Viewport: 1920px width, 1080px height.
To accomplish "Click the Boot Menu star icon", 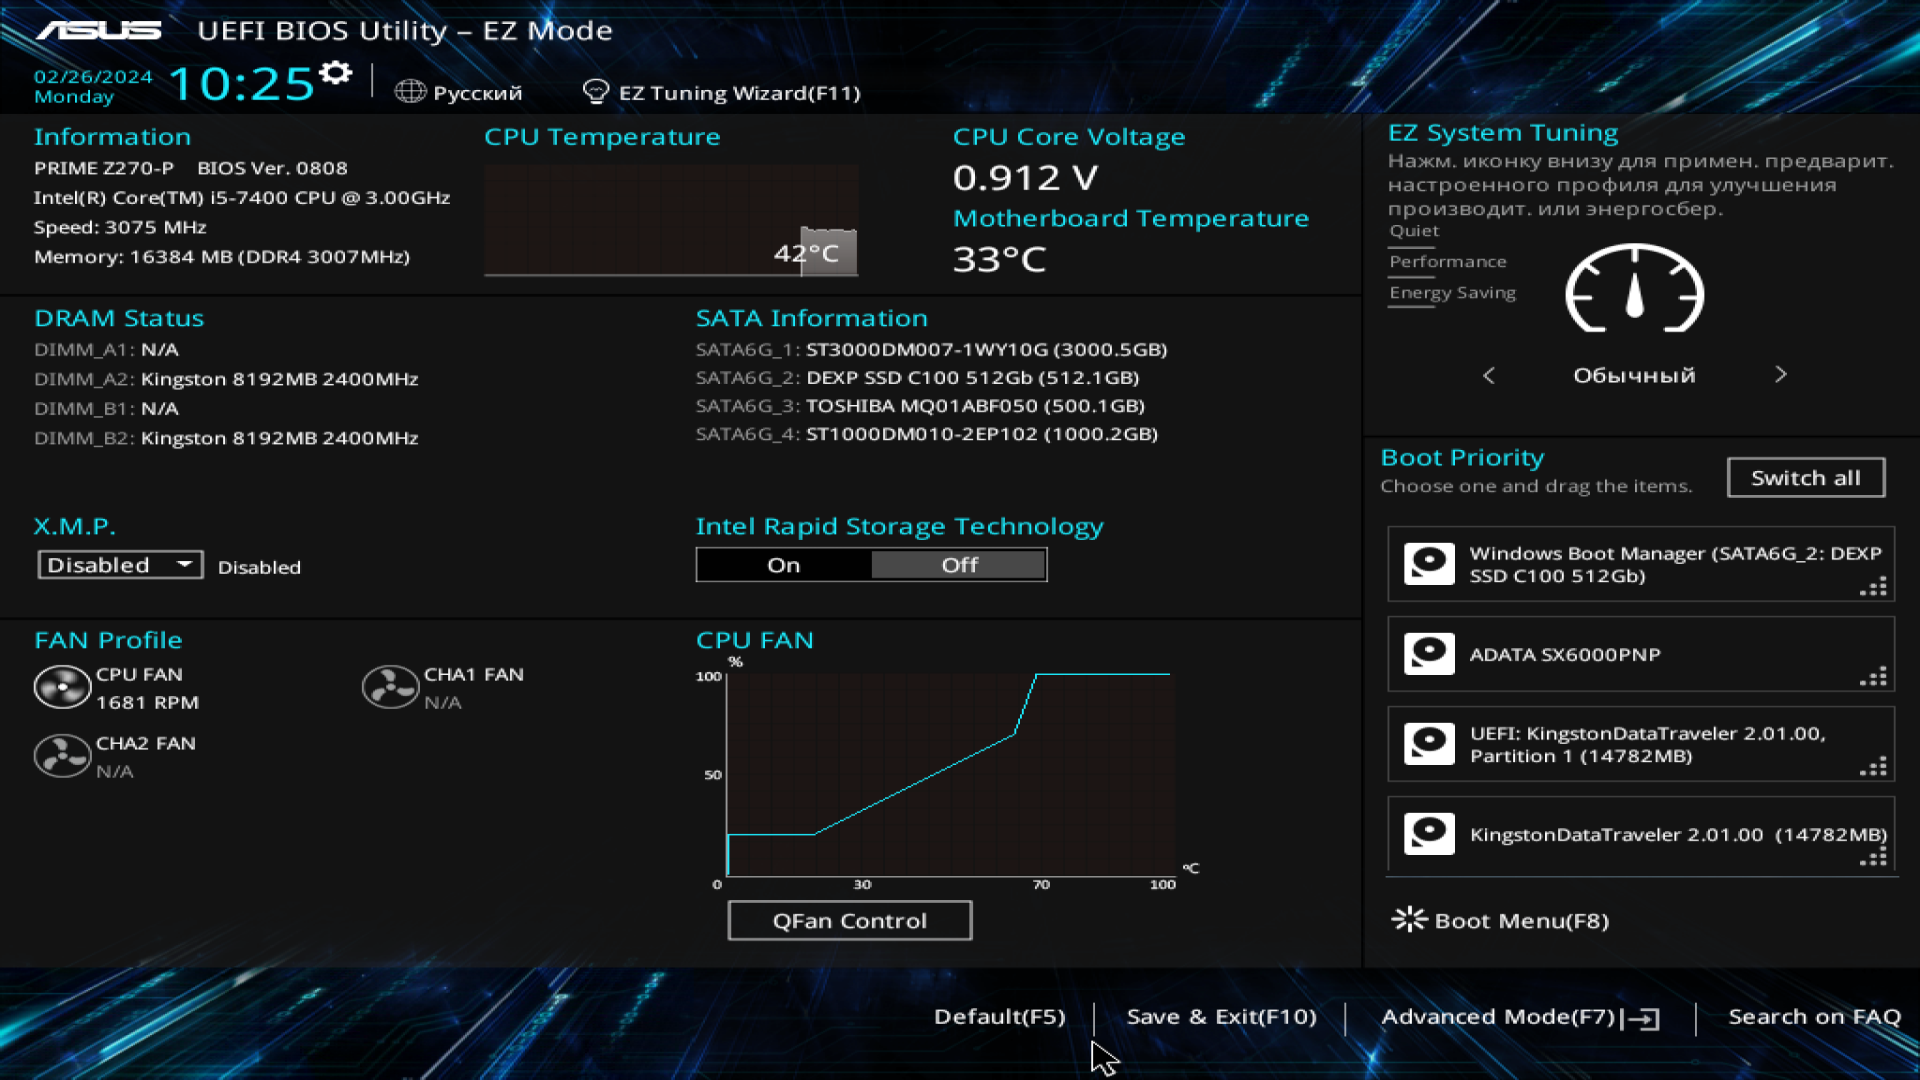I will [1409, 920].
